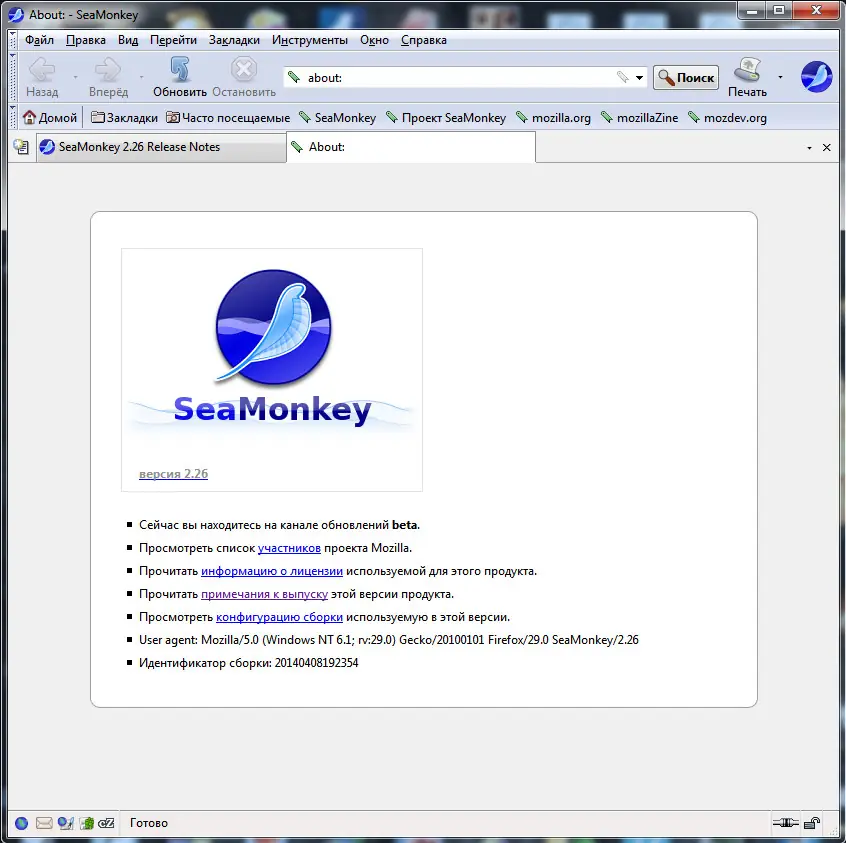The image size is (846, 843).
Task: Click the SeaMonkey icon in the title bar
Action: (x=16, y=15)
